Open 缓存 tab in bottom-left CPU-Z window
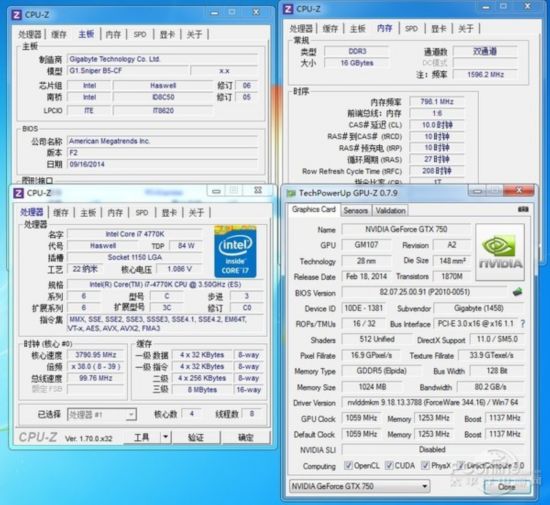 61,212
